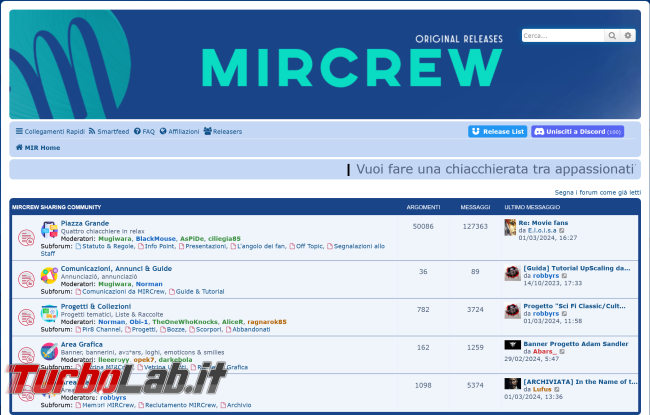650x415 pixels.
Task: View moderator ragnarok85 profile
Action: 267,322
